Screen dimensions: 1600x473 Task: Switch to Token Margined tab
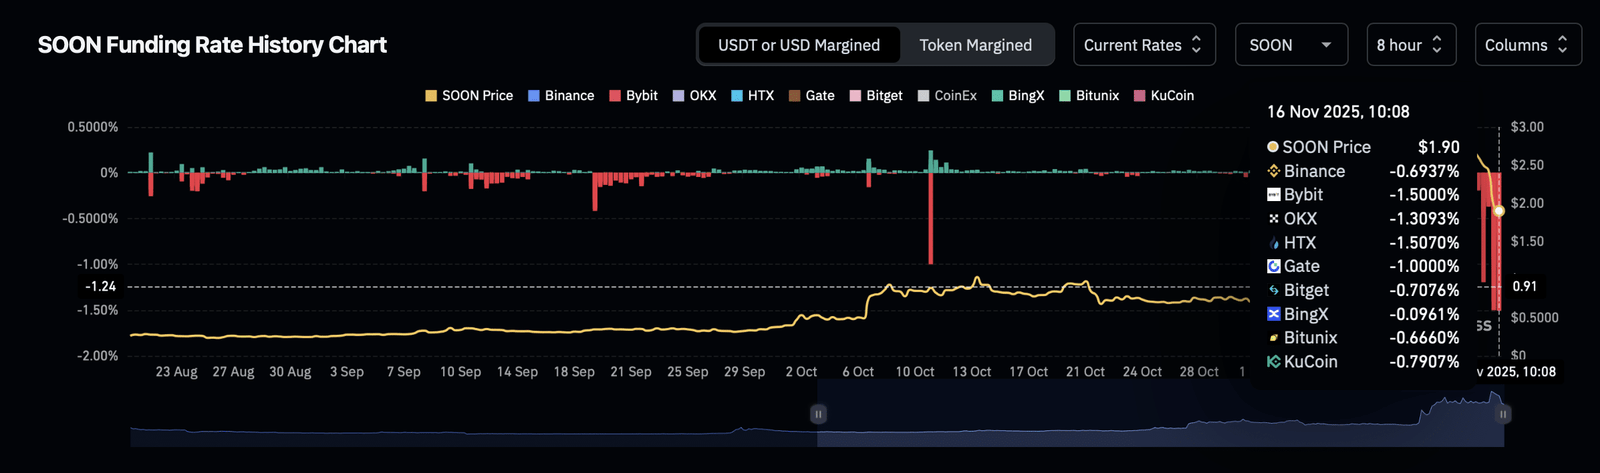[976, 45]
